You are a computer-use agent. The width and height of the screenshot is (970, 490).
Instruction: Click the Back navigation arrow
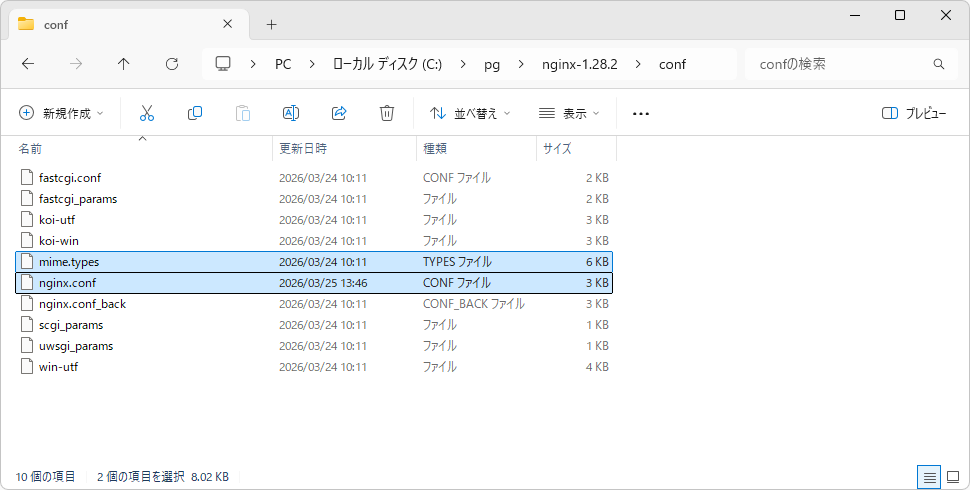[28, 64]
